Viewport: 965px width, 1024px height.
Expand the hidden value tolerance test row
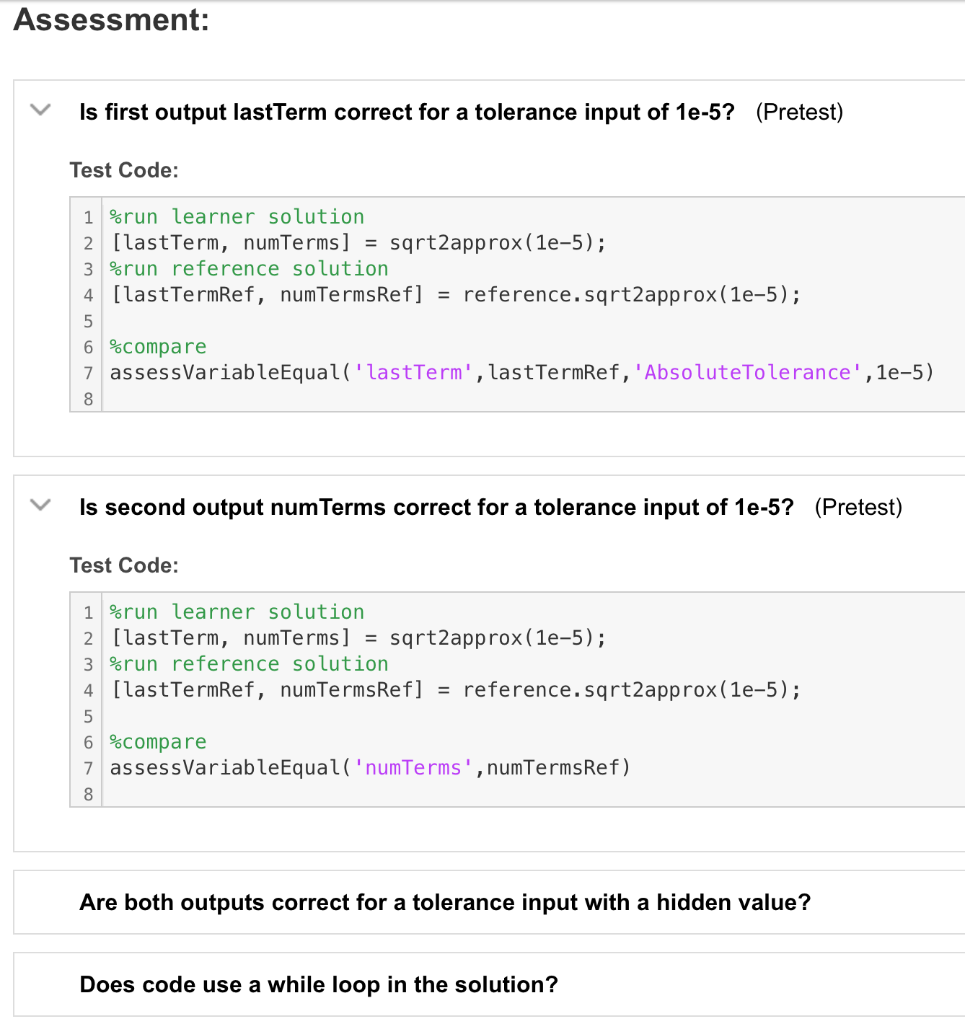445,902
